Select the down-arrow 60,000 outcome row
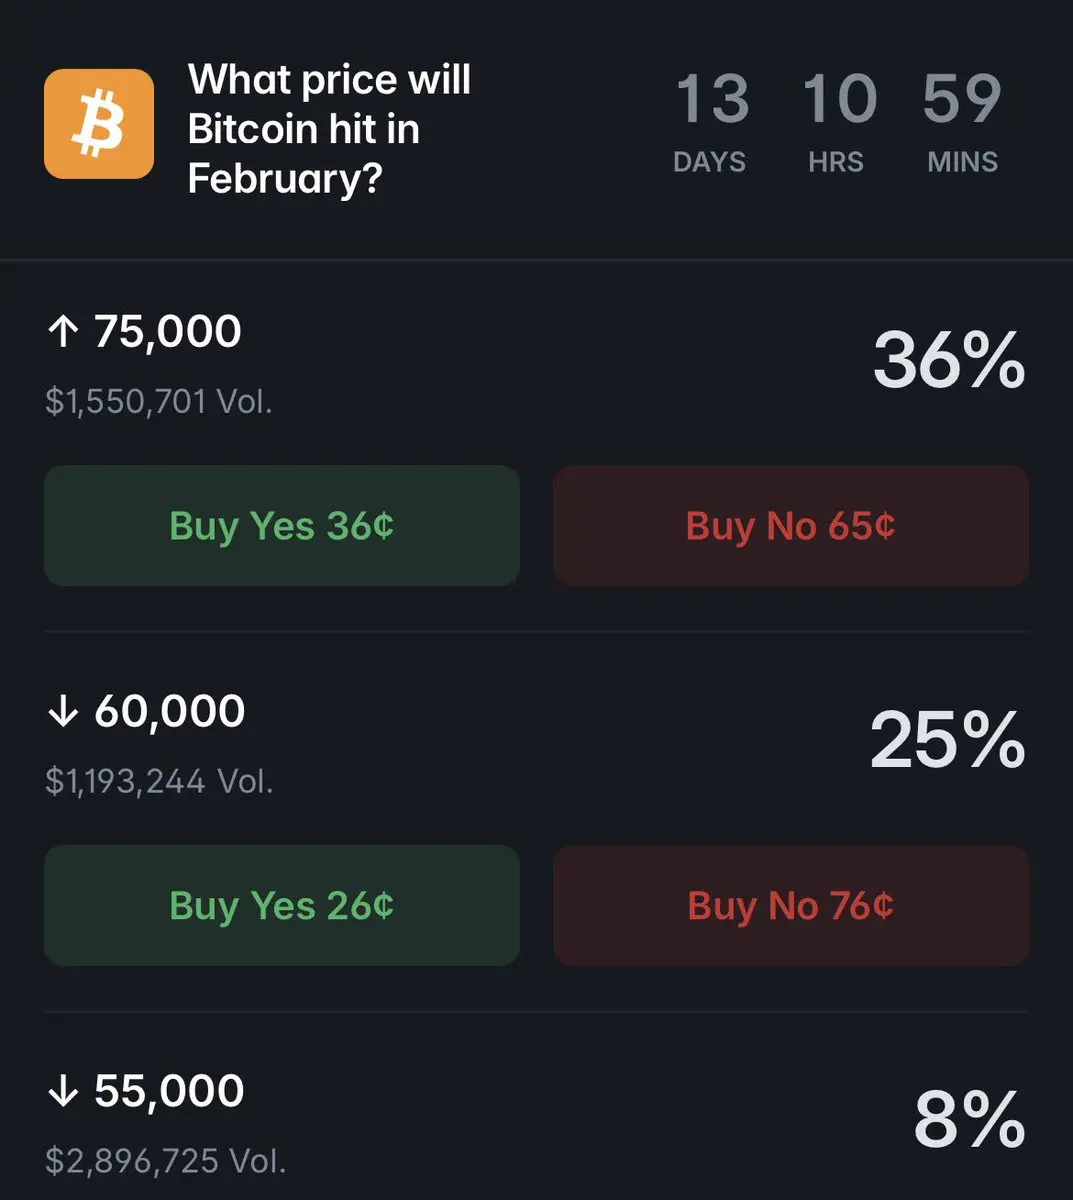The image size is (1073, 1200). pos(170,712)
